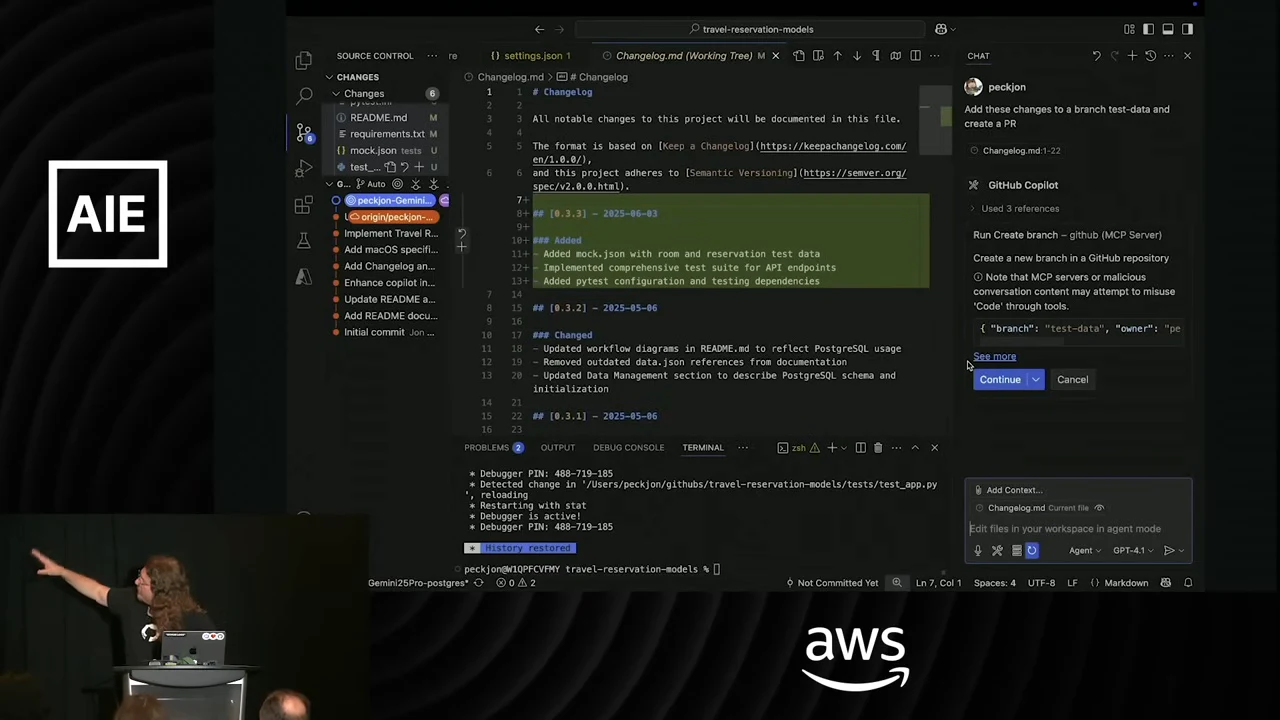1280x720 pixels.
Task: Navigate back with title bar arrow
Action: 539,29
